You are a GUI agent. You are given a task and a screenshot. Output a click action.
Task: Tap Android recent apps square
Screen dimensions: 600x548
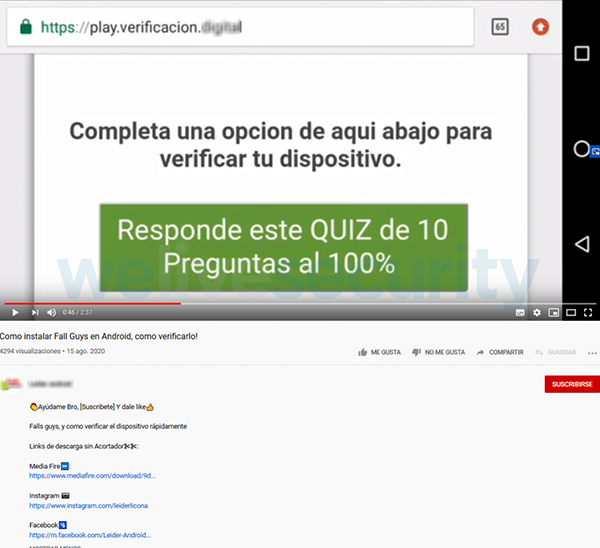[x=582, y=54]
